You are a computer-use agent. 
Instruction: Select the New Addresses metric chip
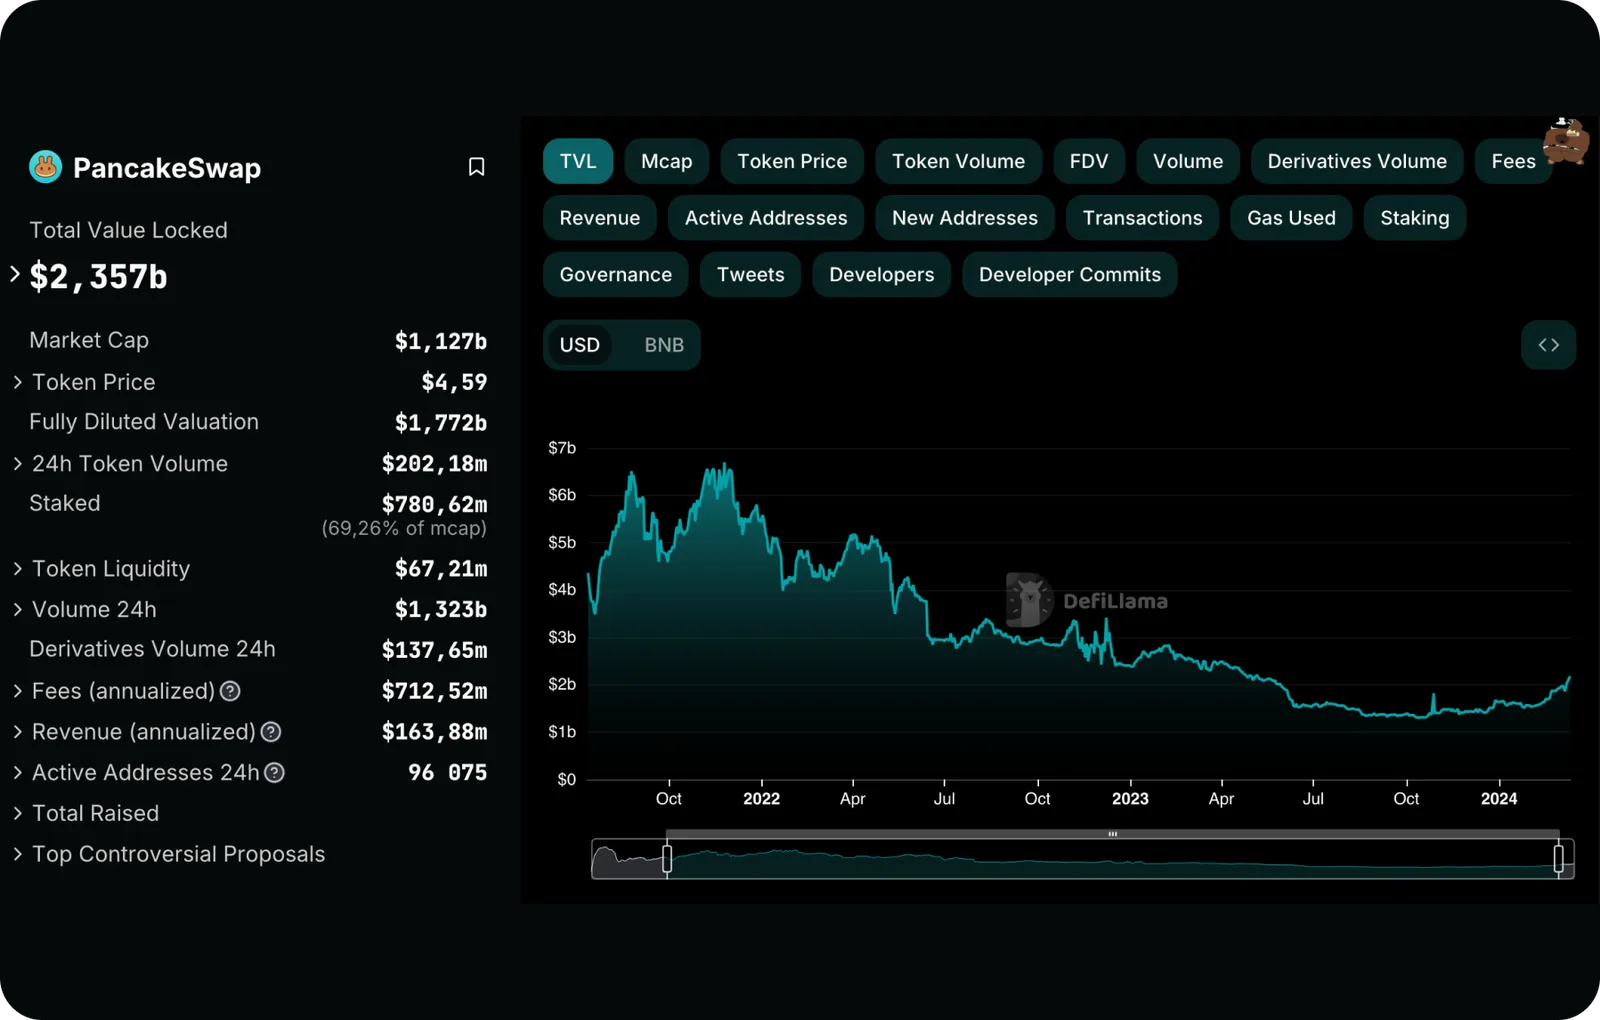click(x=965, y=218)
